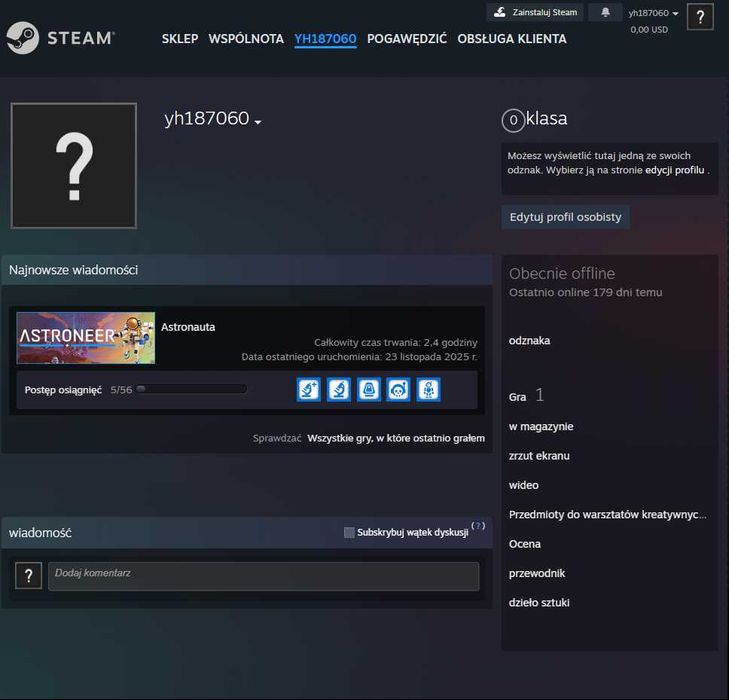Open the dzieło sztuki link
Screen dimensions: 729x700
coord(539,602)
